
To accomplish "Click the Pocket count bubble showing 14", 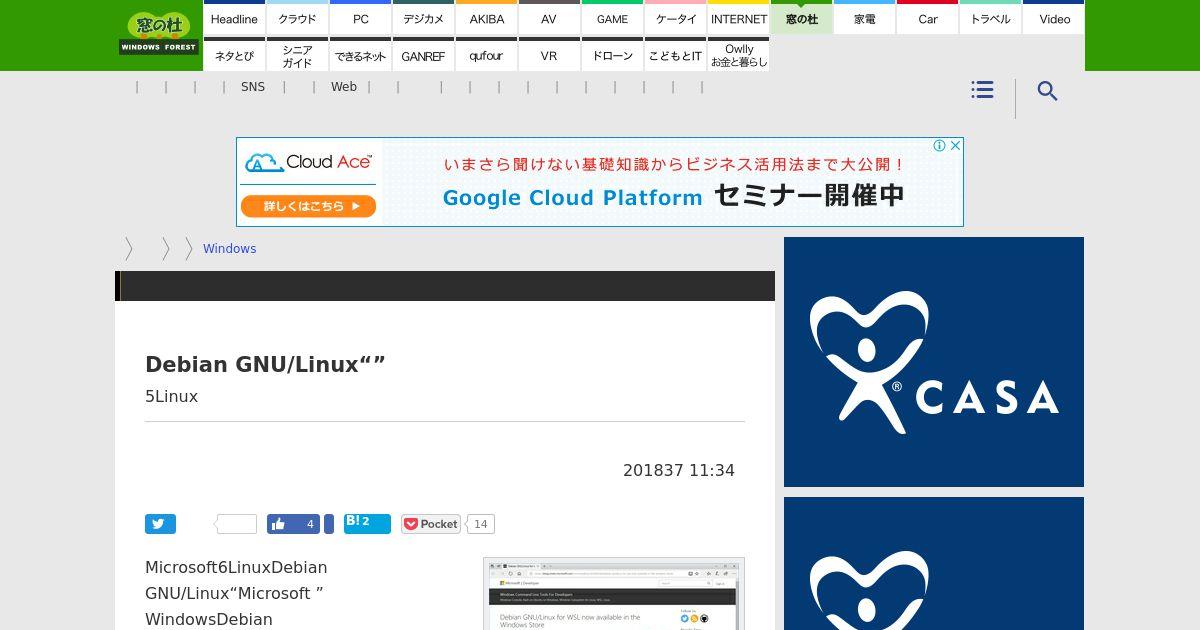I will click(x=481, y=524).
